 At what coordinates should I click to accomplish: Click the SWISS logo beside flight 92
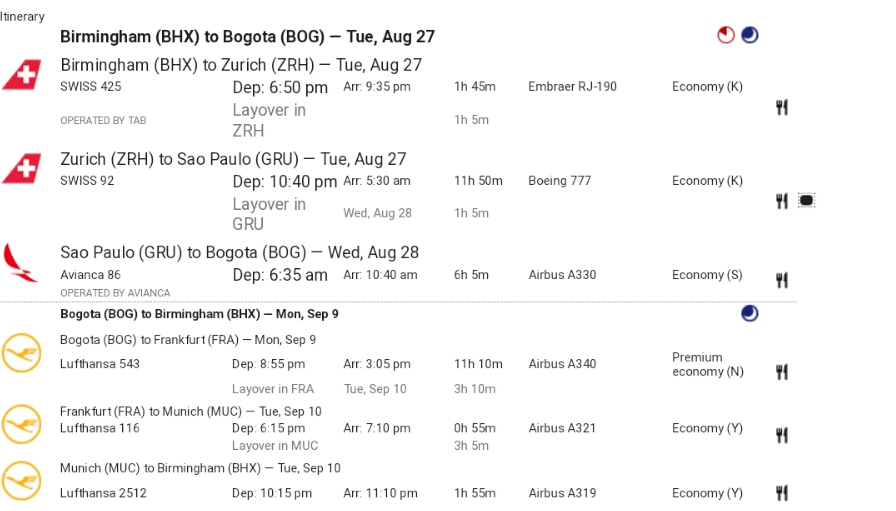click(22, 169)
